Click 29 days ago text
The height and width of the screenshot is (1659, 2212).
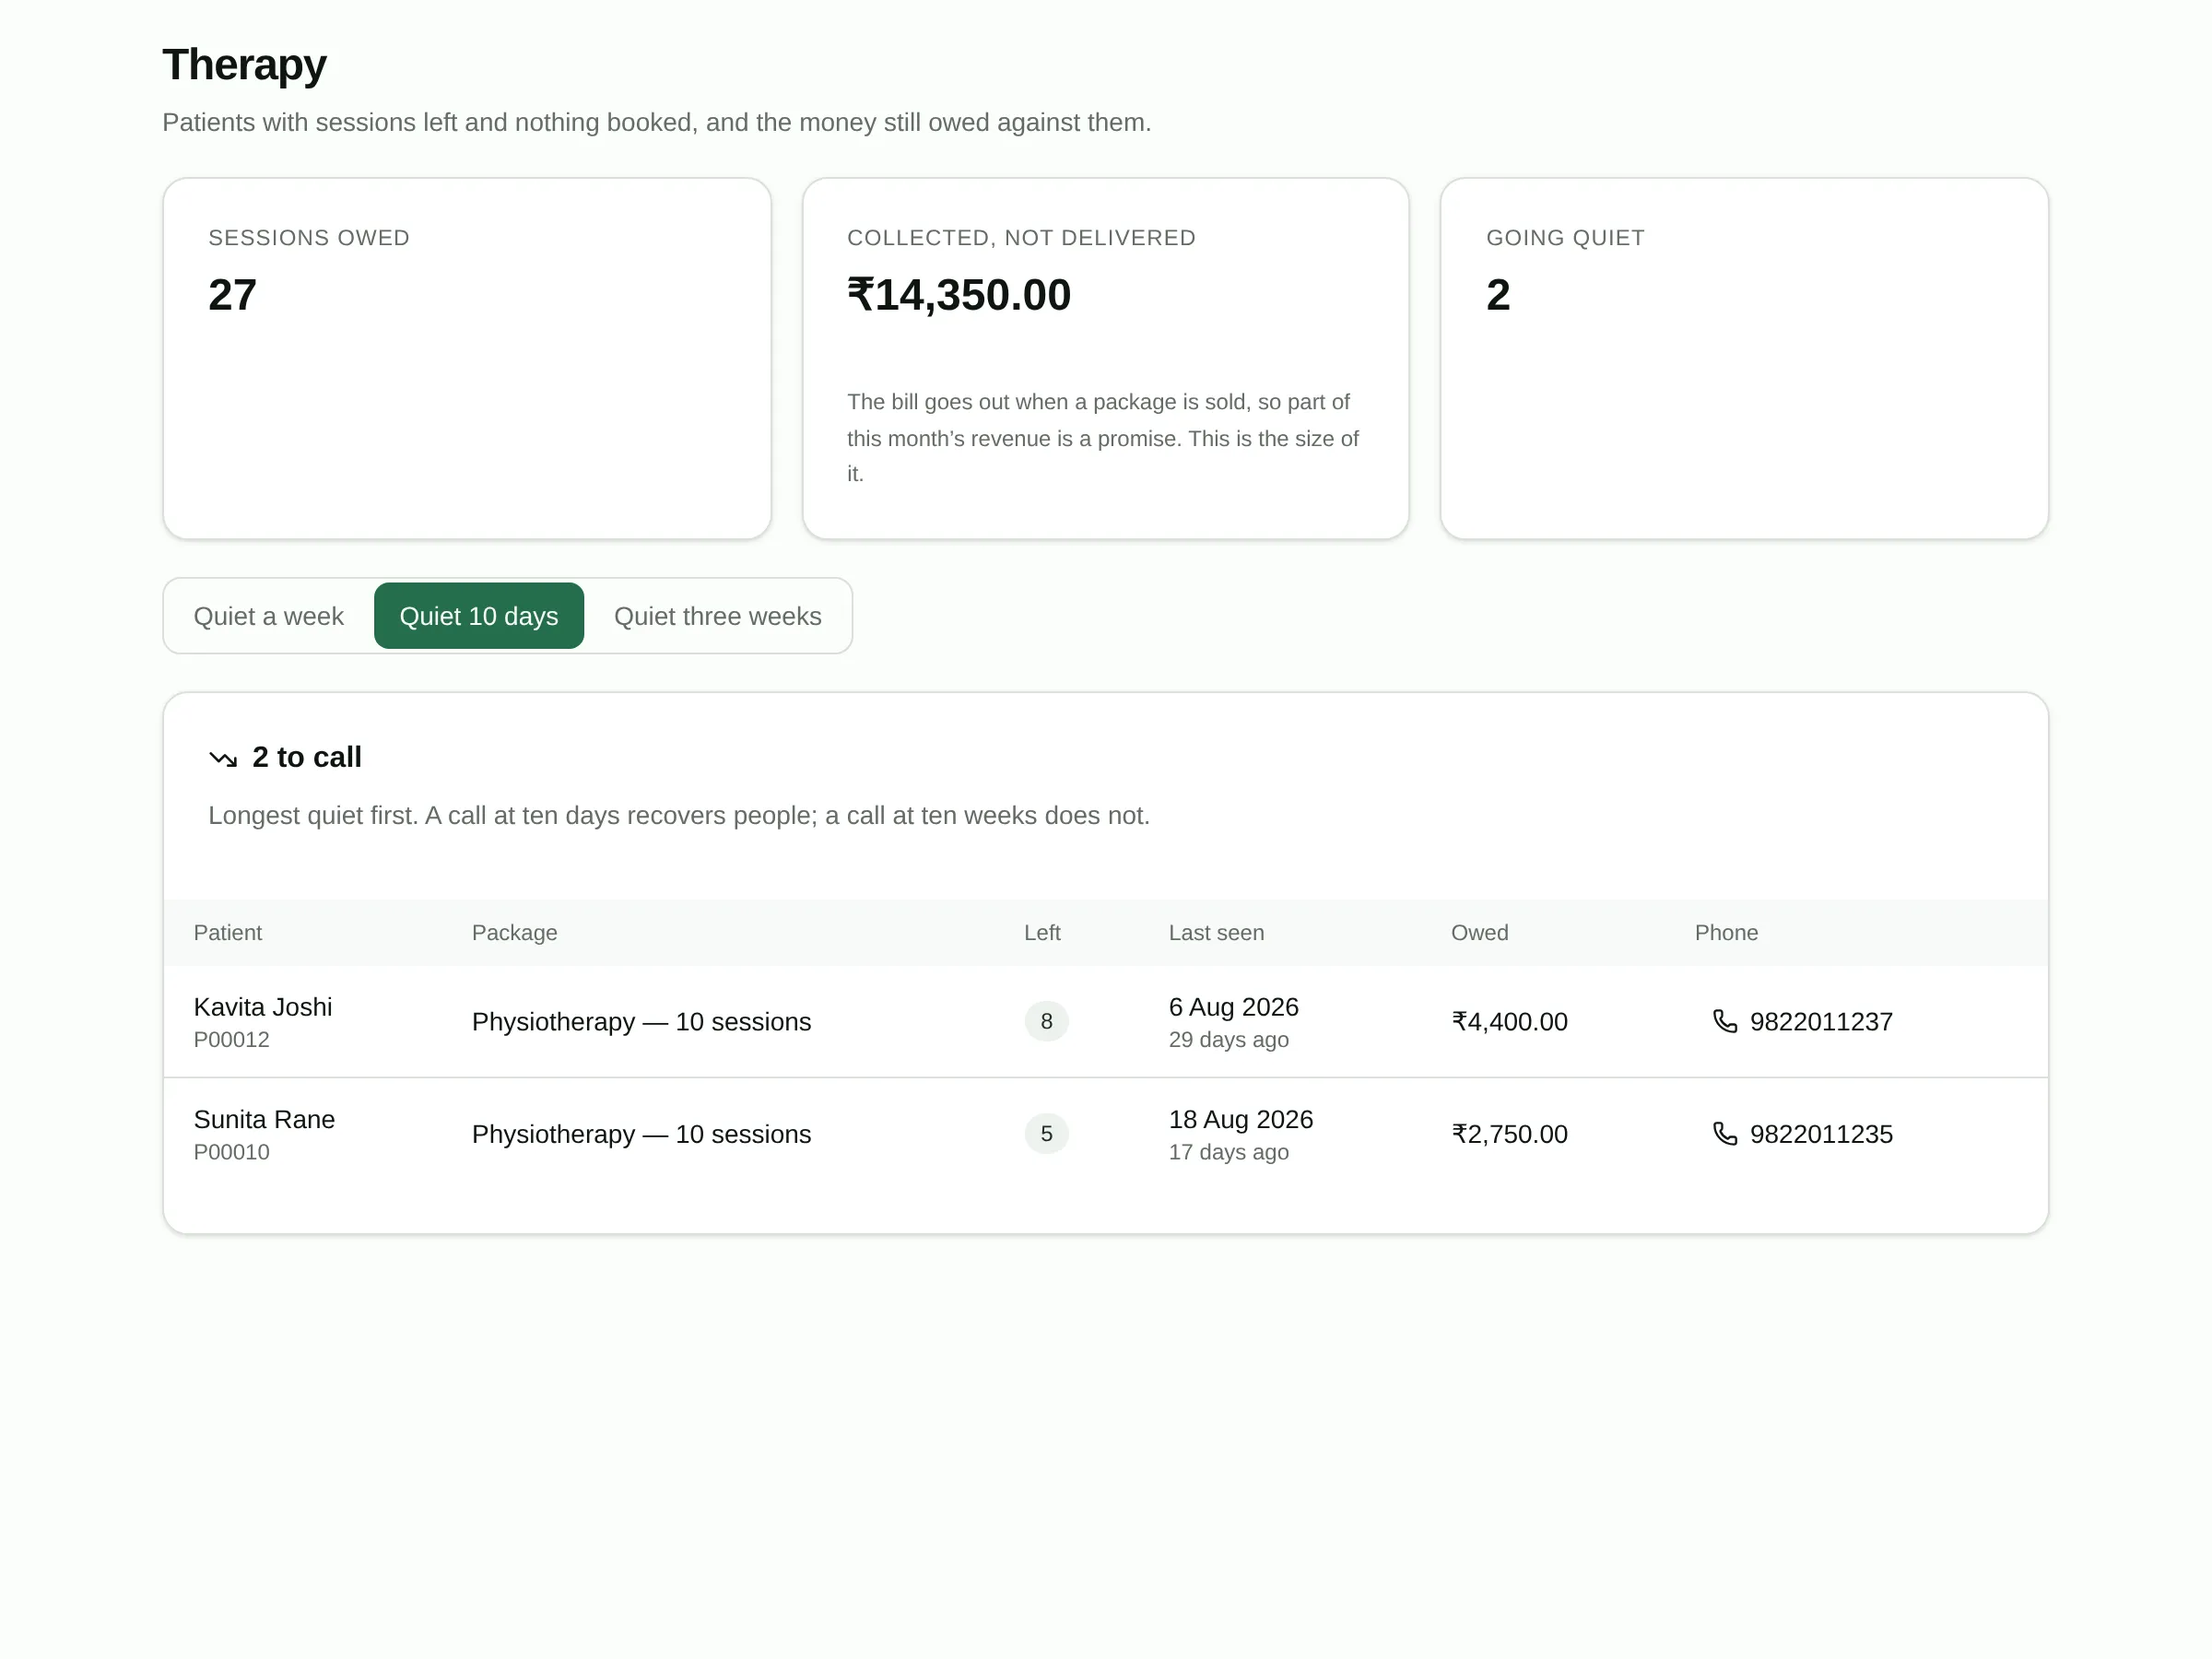1228,1039
